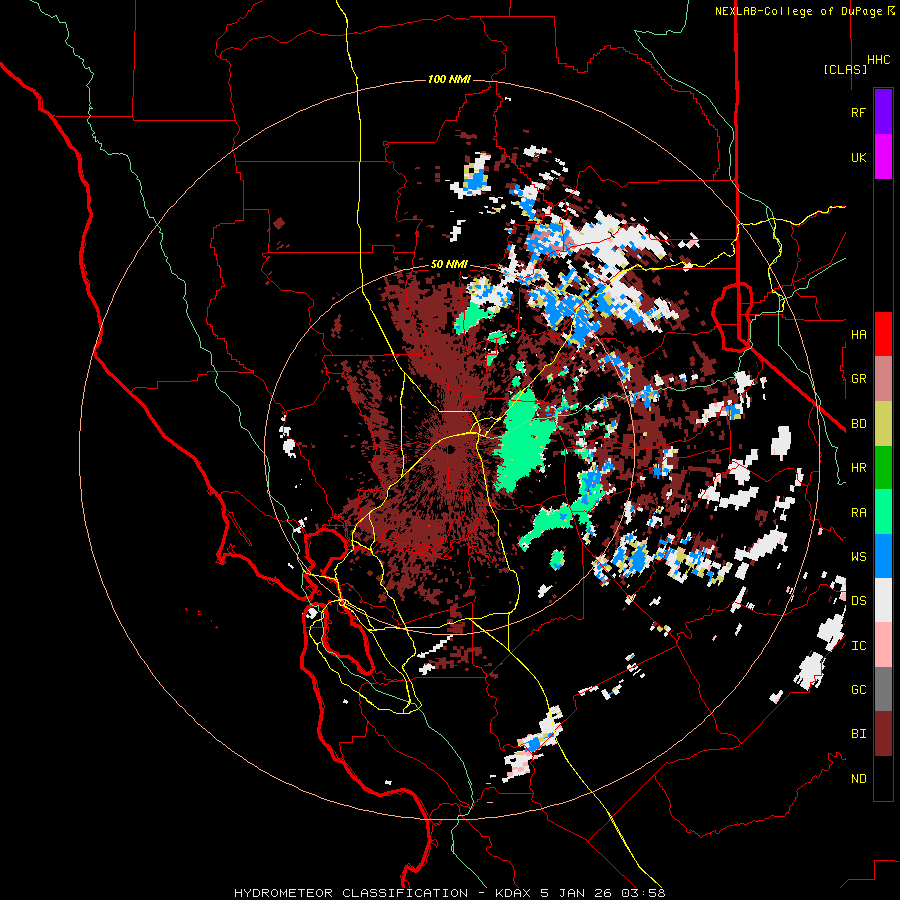
Task: Click the HYDROMETEOR CLASSIFICATION title text
Action: point(351,893)
